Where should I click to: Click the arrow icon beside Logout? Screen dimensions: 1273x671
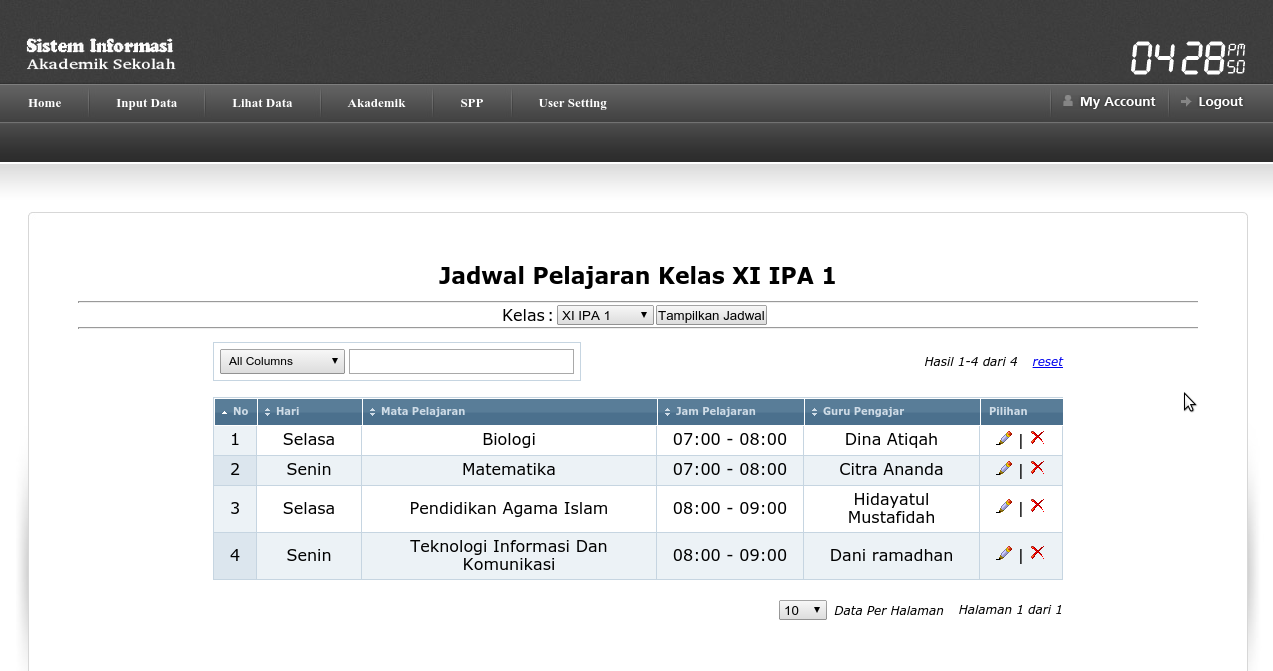tap(1184, 100)
